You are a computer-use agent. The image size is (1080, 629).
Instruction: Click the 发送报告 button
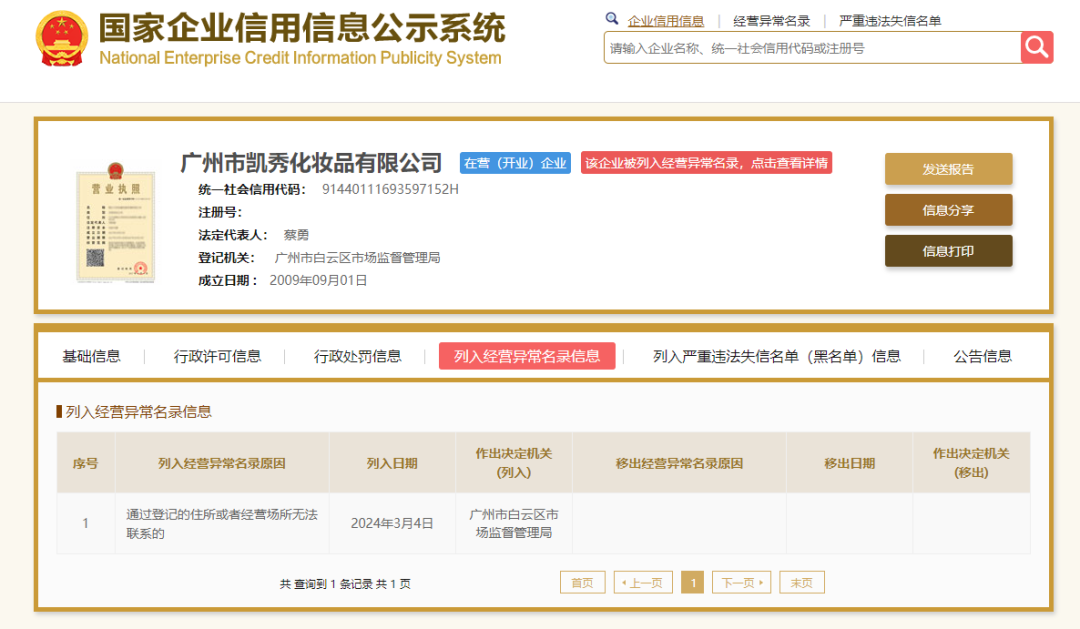(x=948, y=169)
